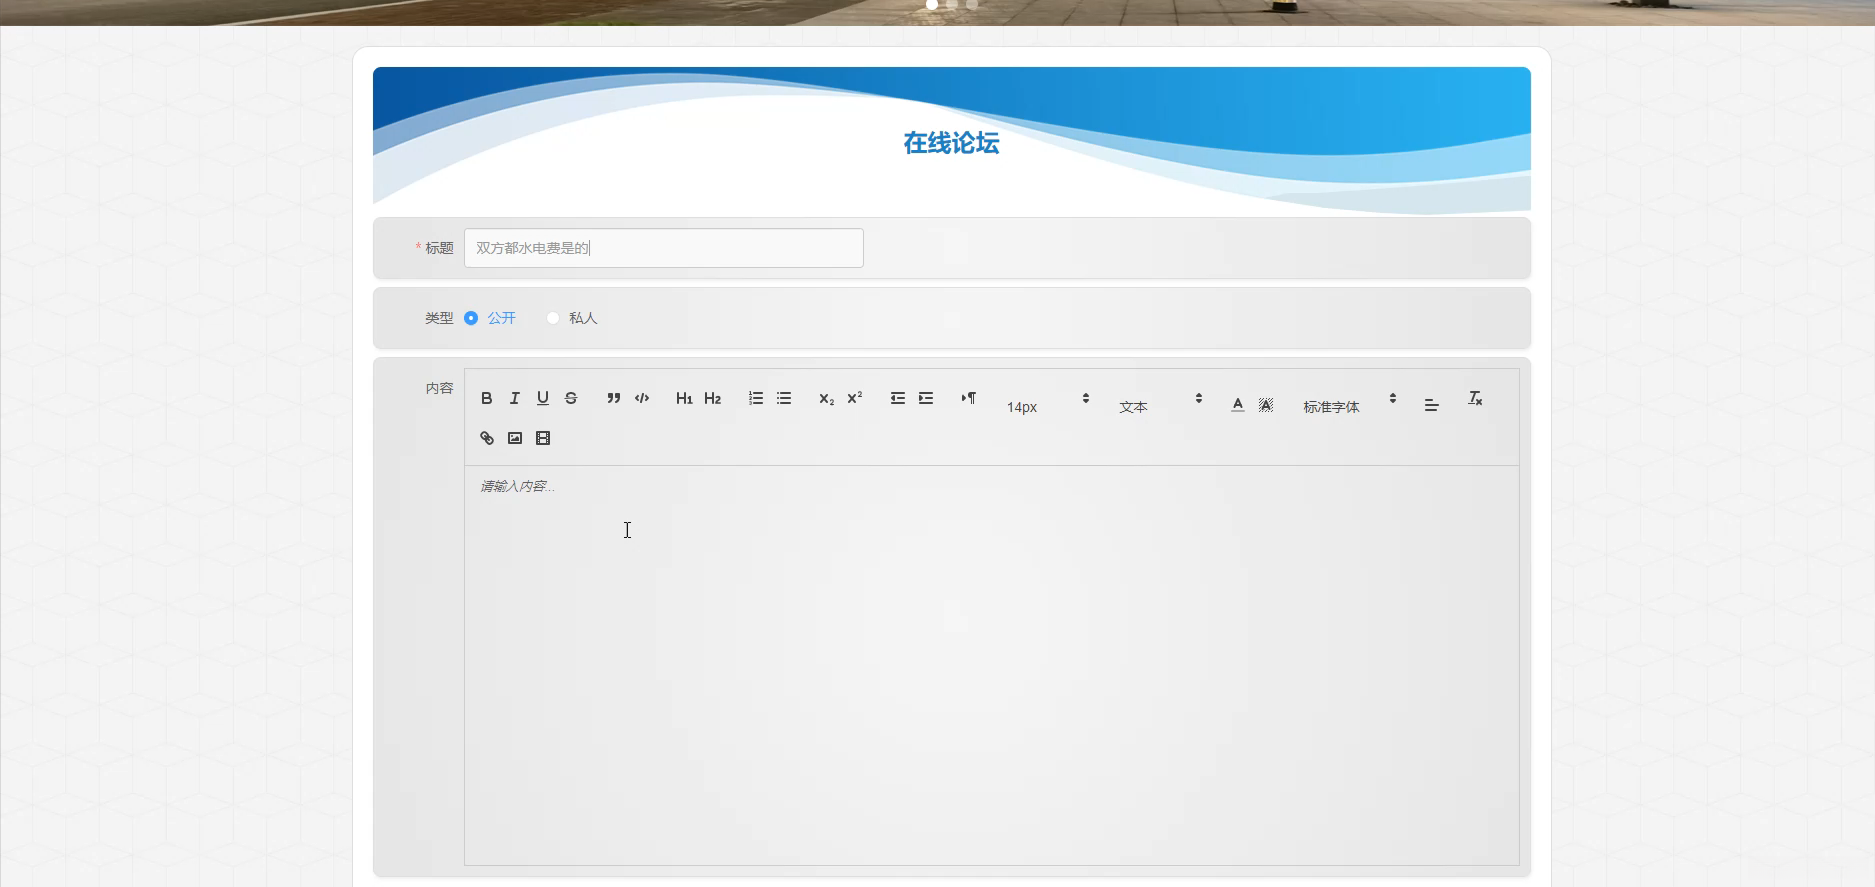
Task: Click the 标题 title input field
Action: coord(664,248)
